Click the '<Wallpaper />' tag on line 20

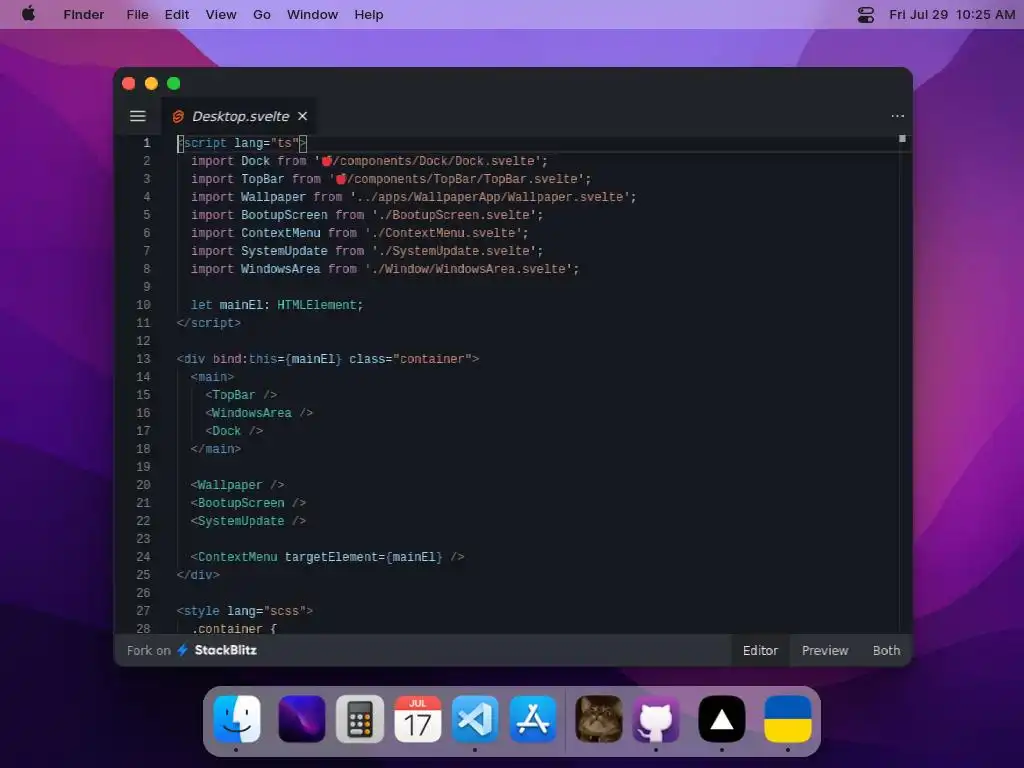237,485
